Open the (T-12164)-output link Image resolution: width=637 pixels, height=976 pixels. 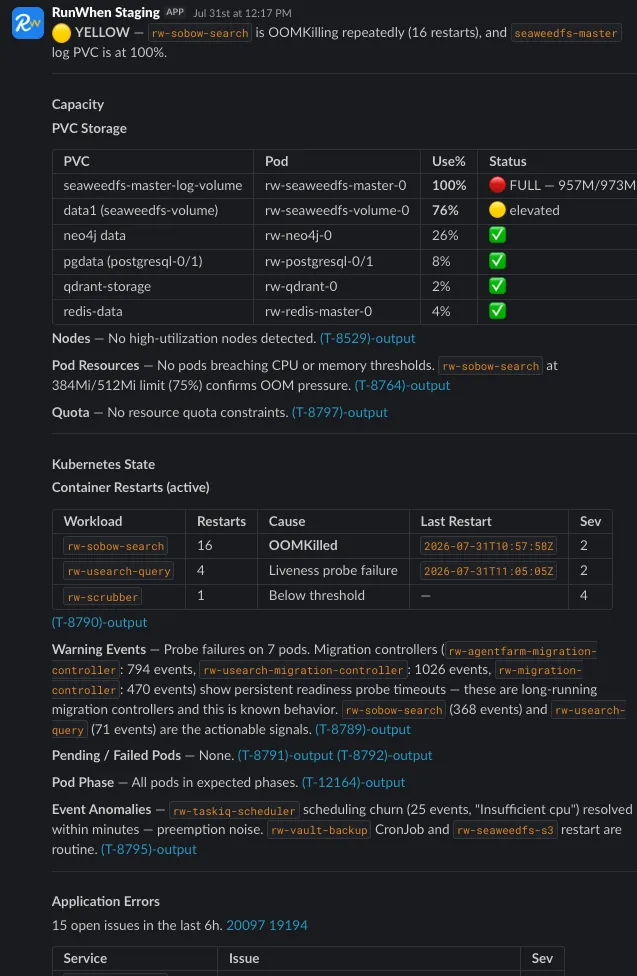tap(354, 782)
